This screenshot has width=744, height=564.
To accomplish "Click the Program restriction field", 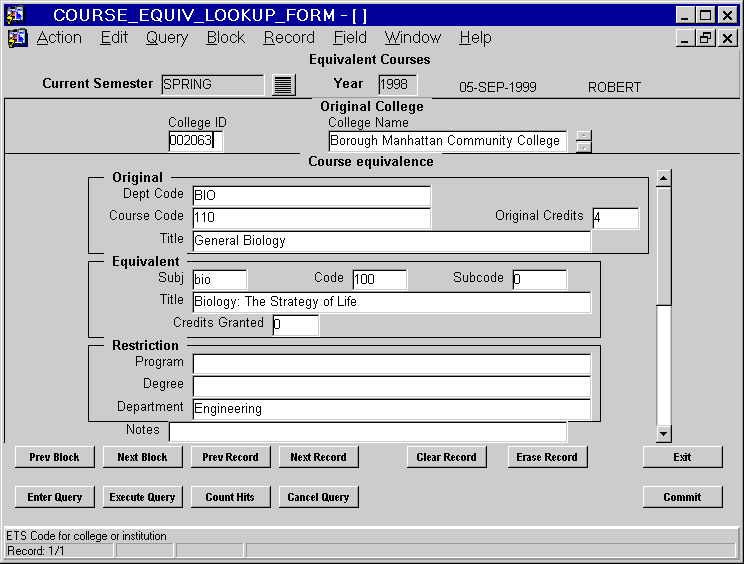I will [x=391, y=364].
